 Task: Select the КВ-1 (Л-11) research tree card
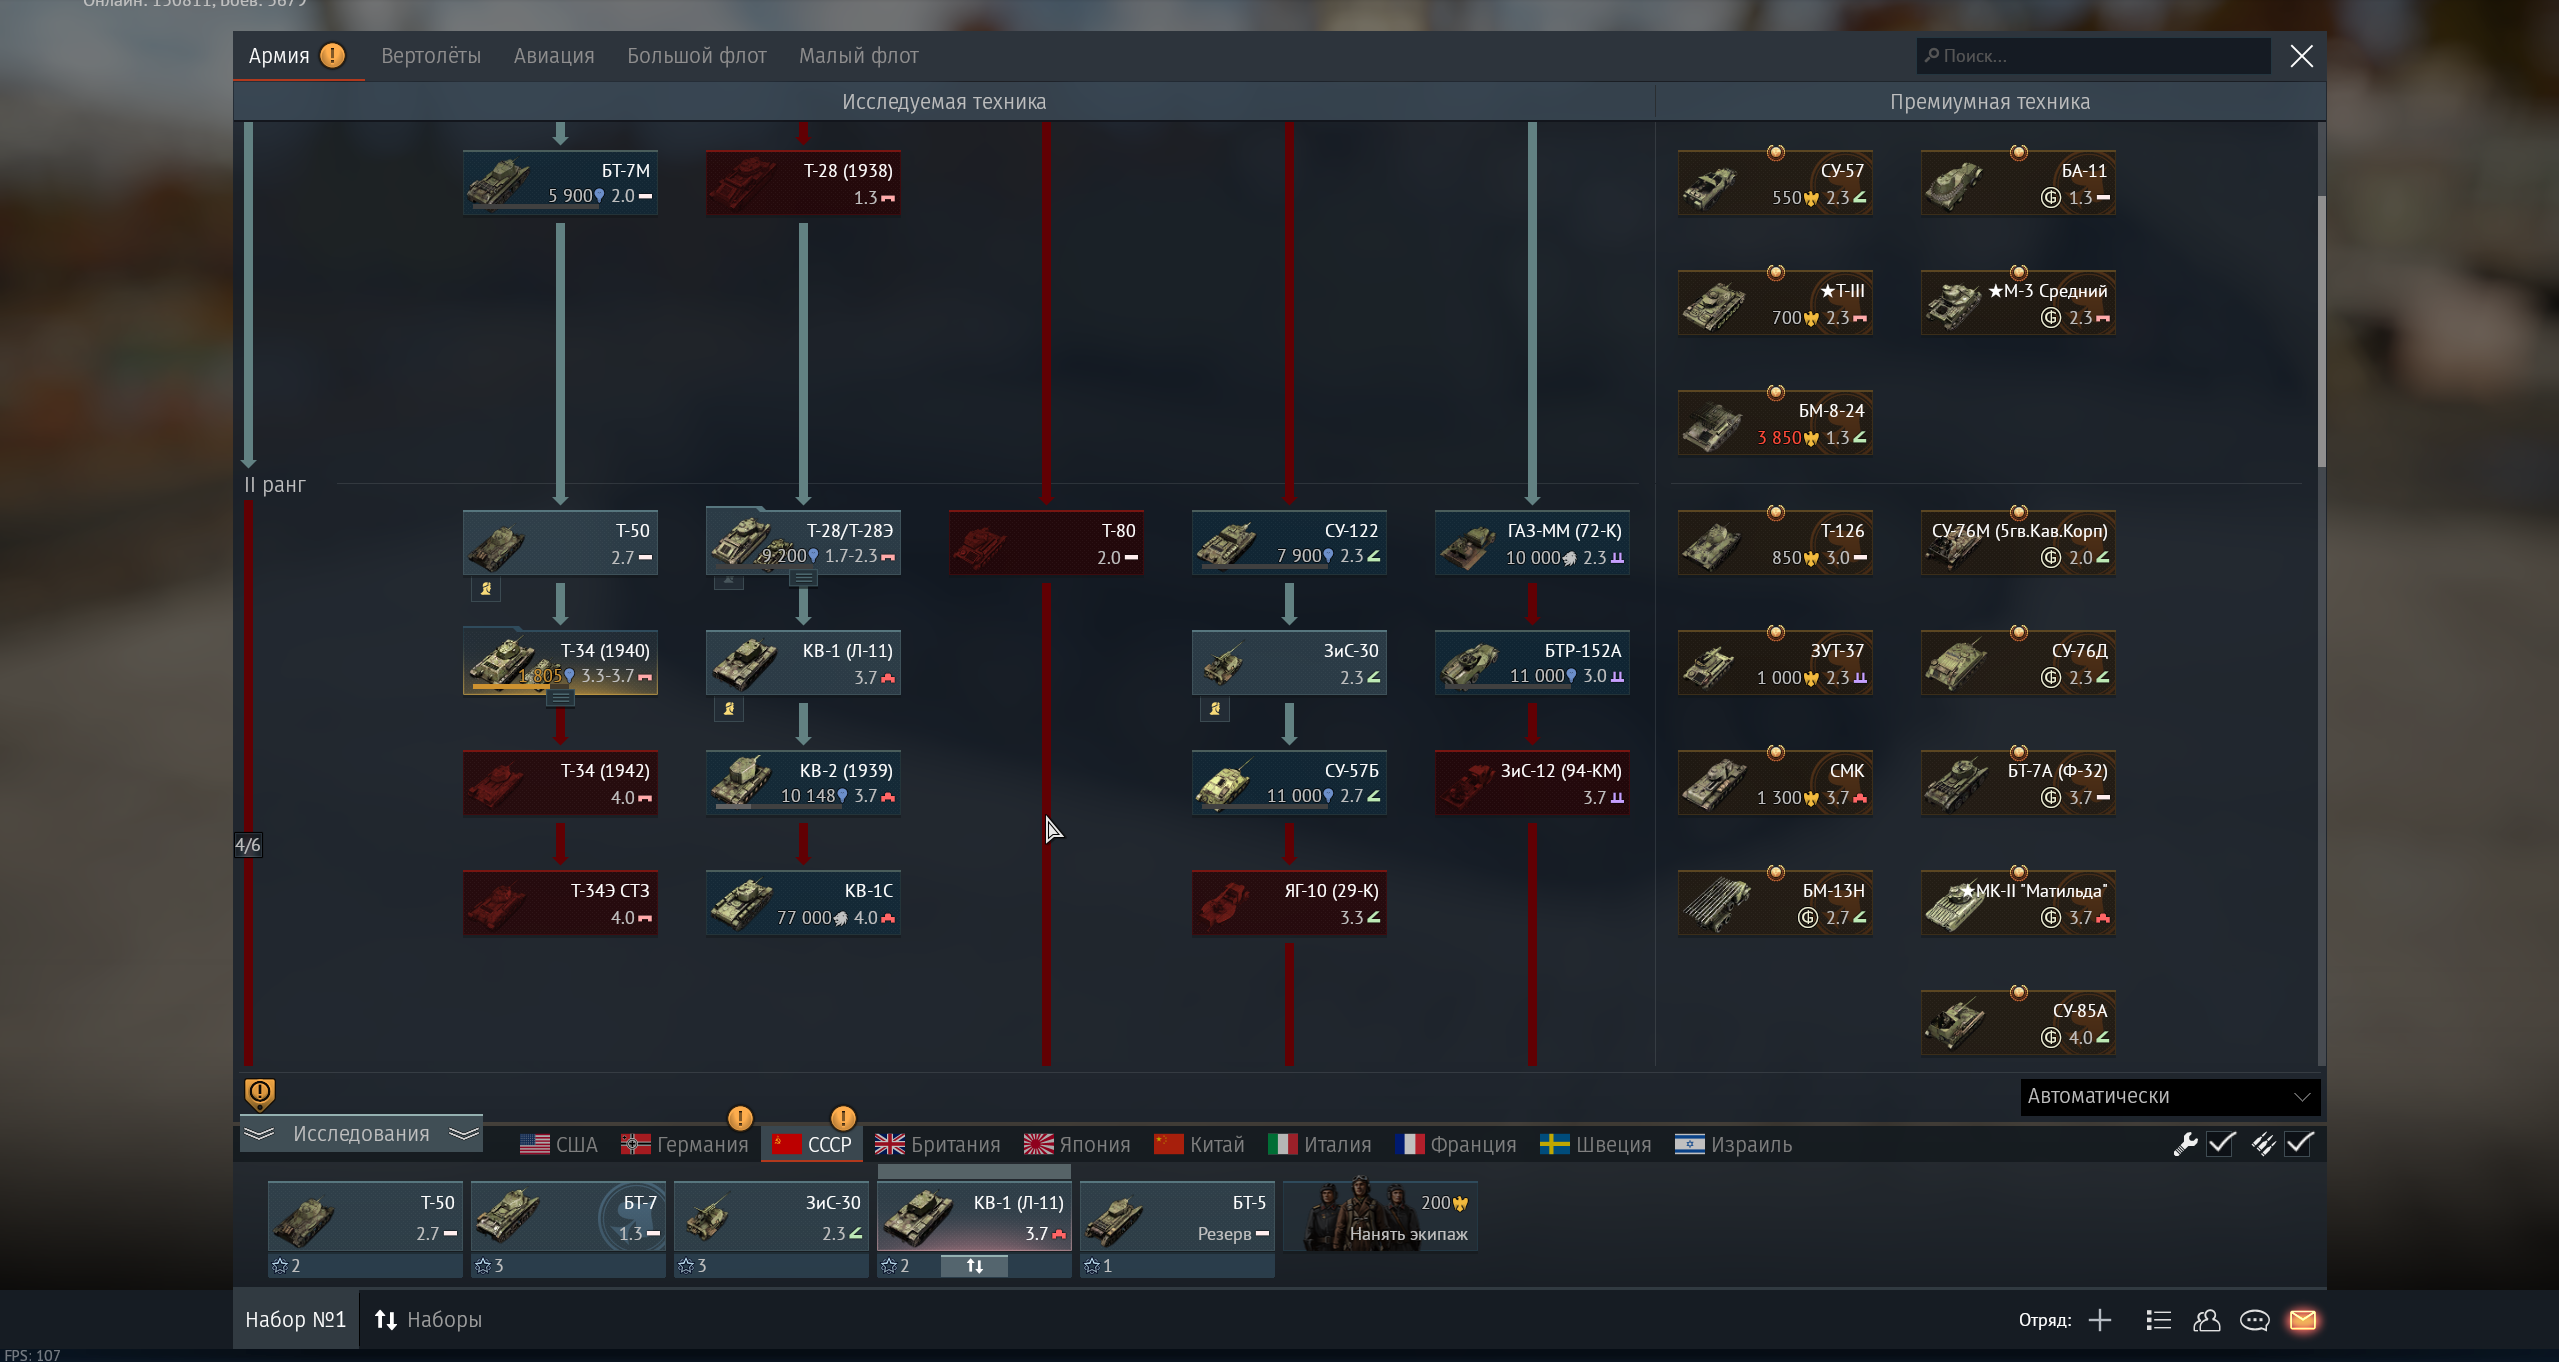tap(803, 663)
